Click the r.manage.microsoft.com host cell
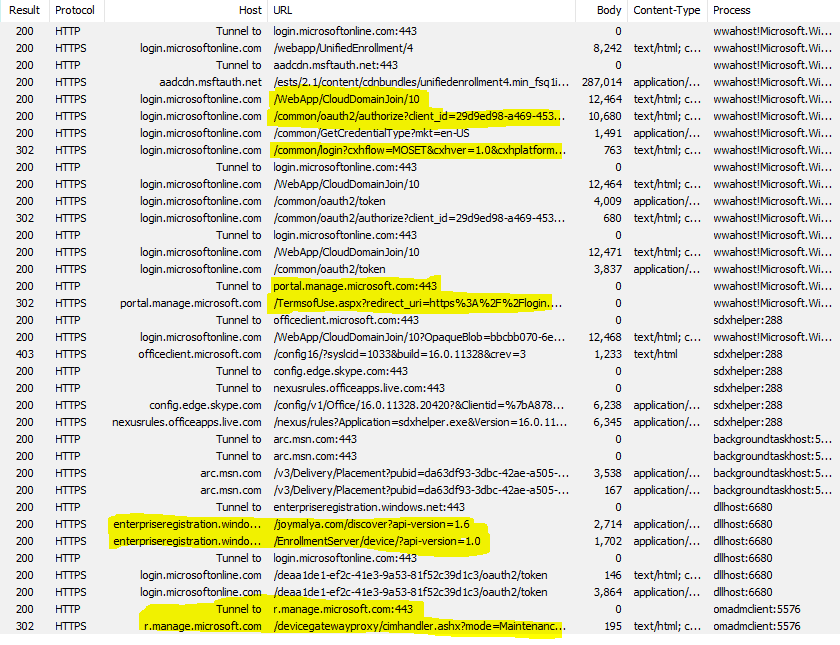Screen dimensions: 840x645 pos(203,626)
